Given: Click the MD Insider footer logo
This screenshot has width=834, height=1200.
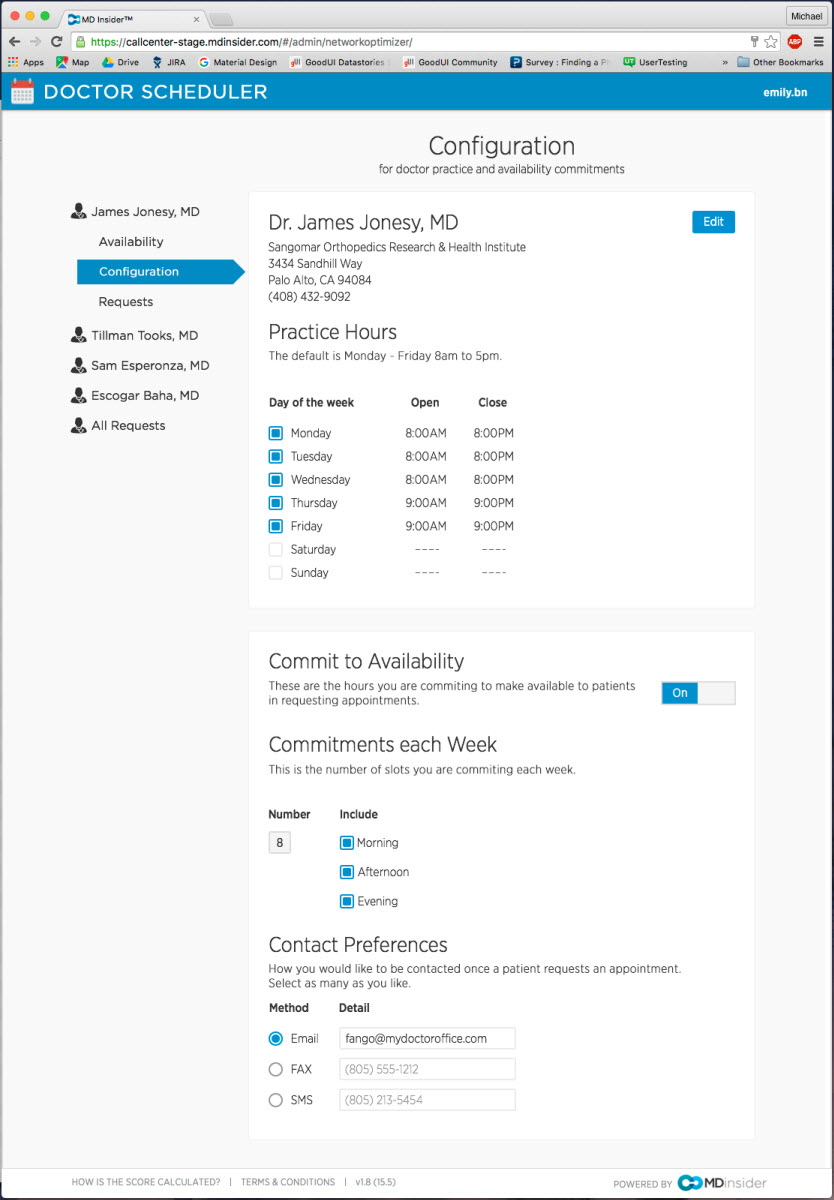Looking at the screenshot, I should (x=722, y=1182).
